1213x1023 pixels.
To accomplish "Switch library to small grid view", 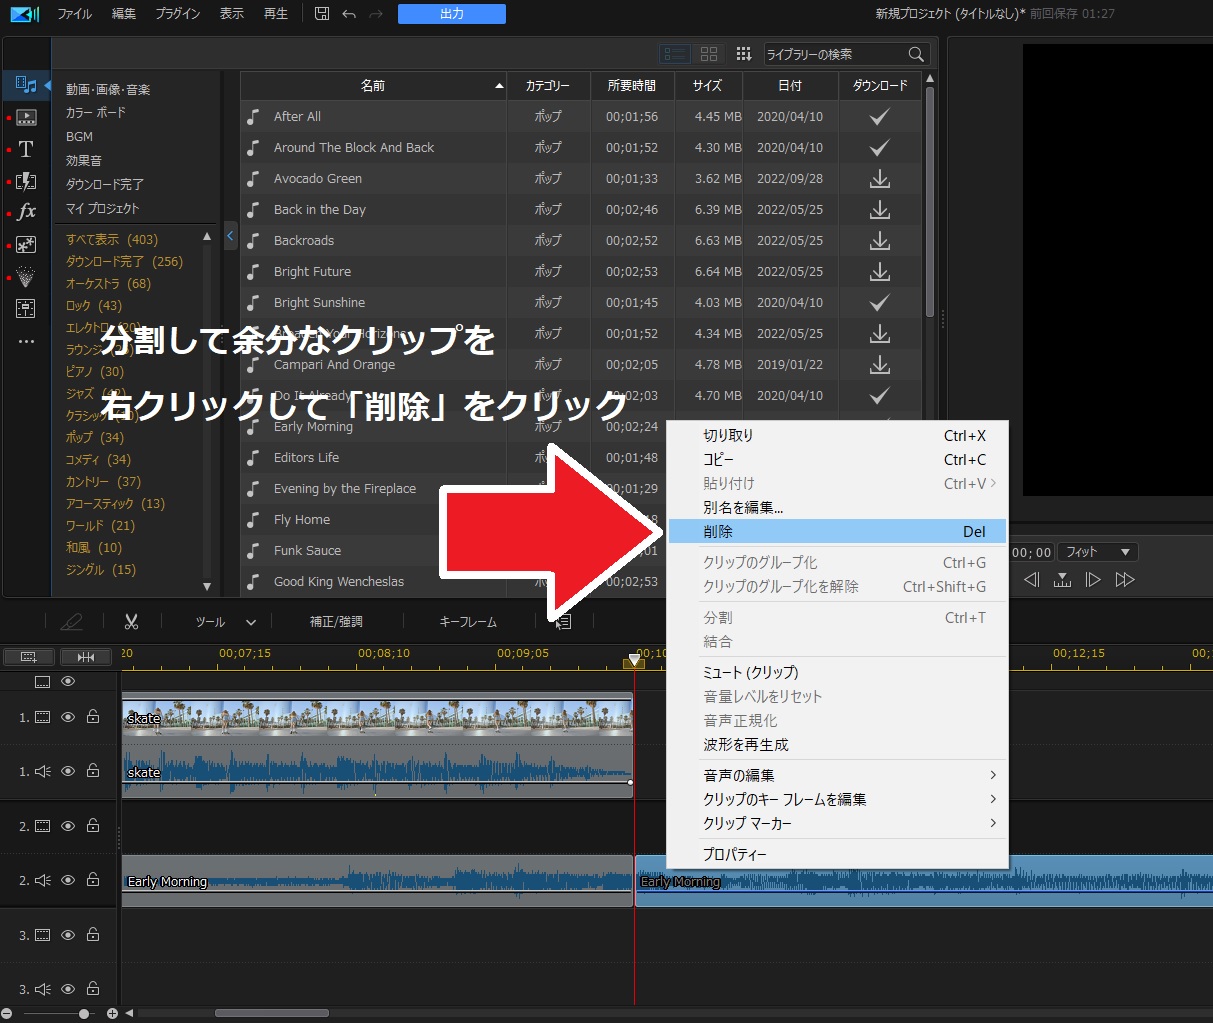I will (x=743, y=54).
